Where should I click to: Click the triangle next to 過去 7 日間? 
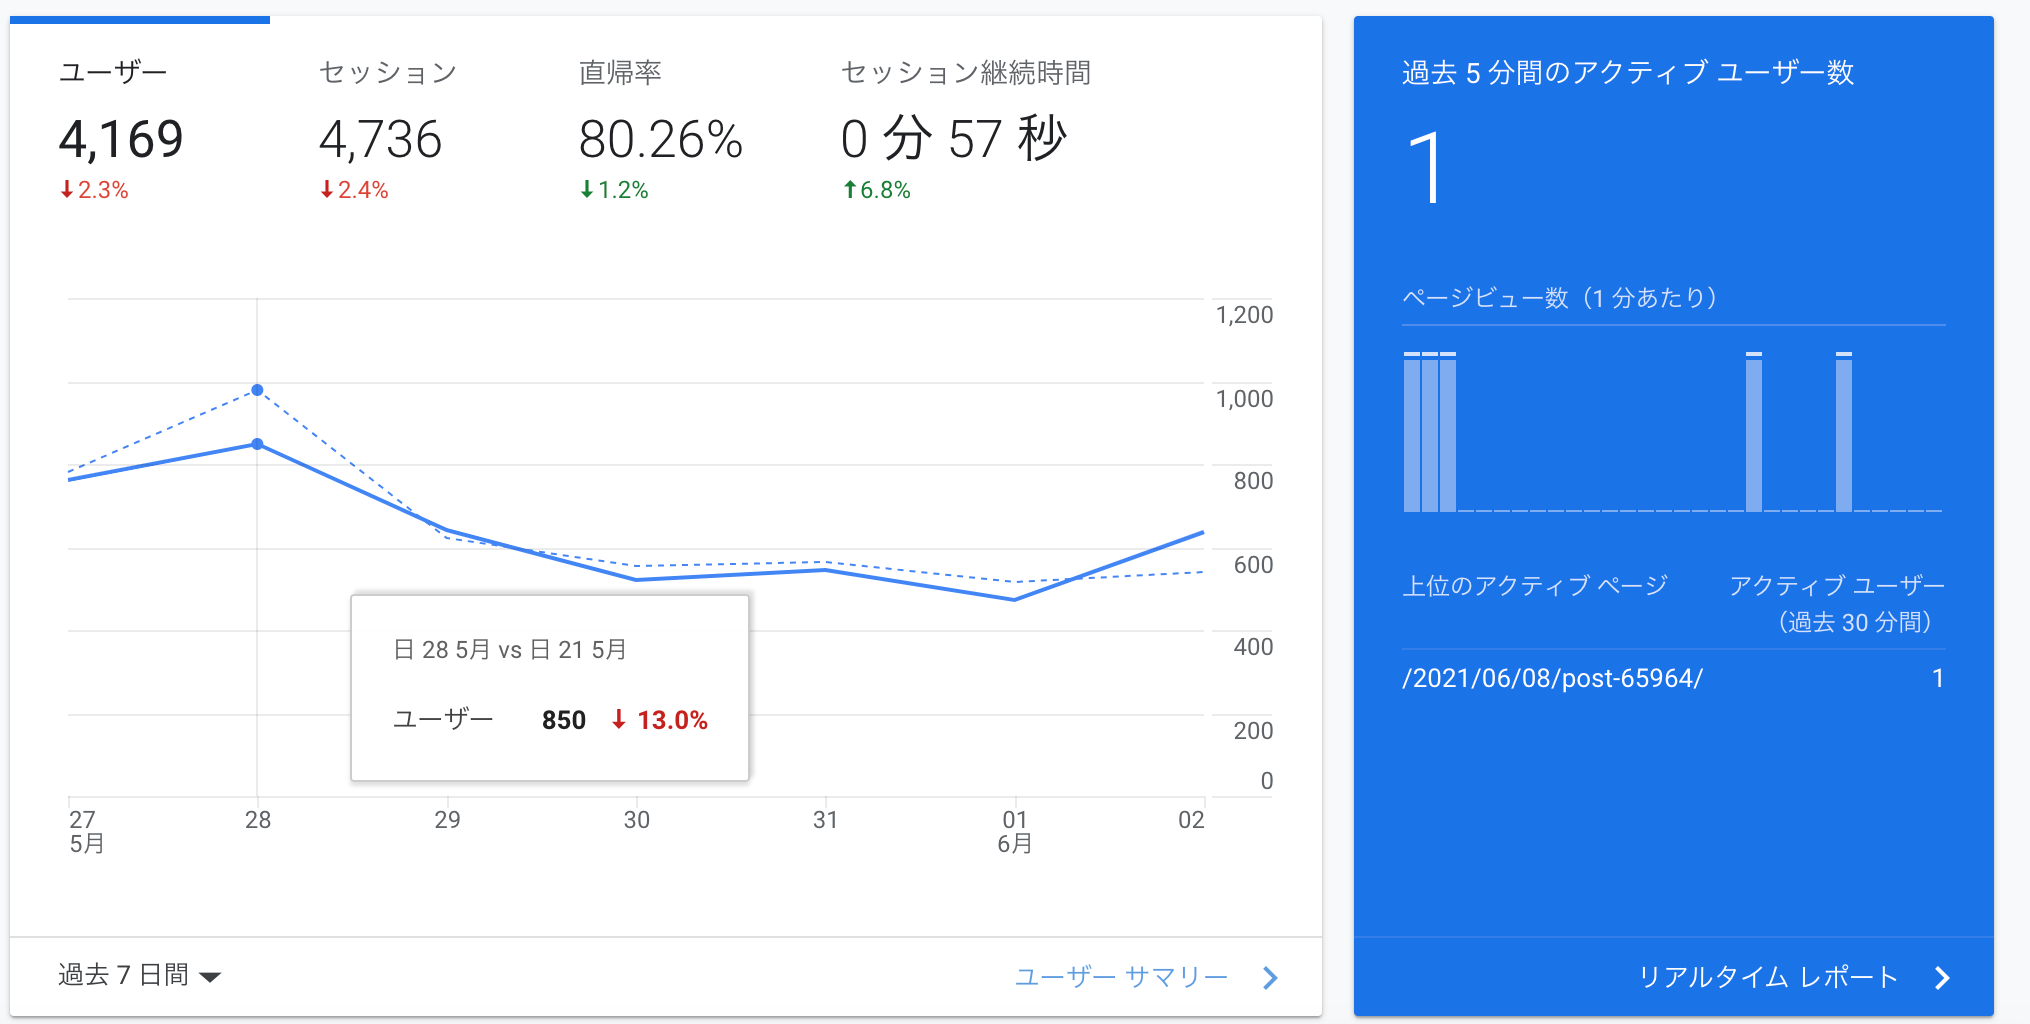click(x=210, y=977)
